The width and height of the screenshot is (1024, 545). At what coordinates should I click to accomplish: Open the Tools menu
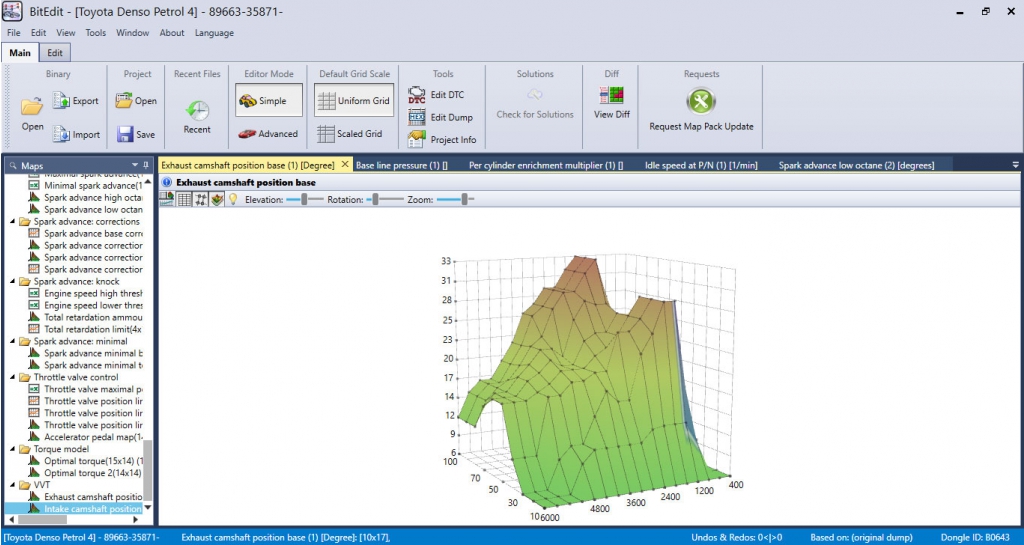[x=95, y=33]
